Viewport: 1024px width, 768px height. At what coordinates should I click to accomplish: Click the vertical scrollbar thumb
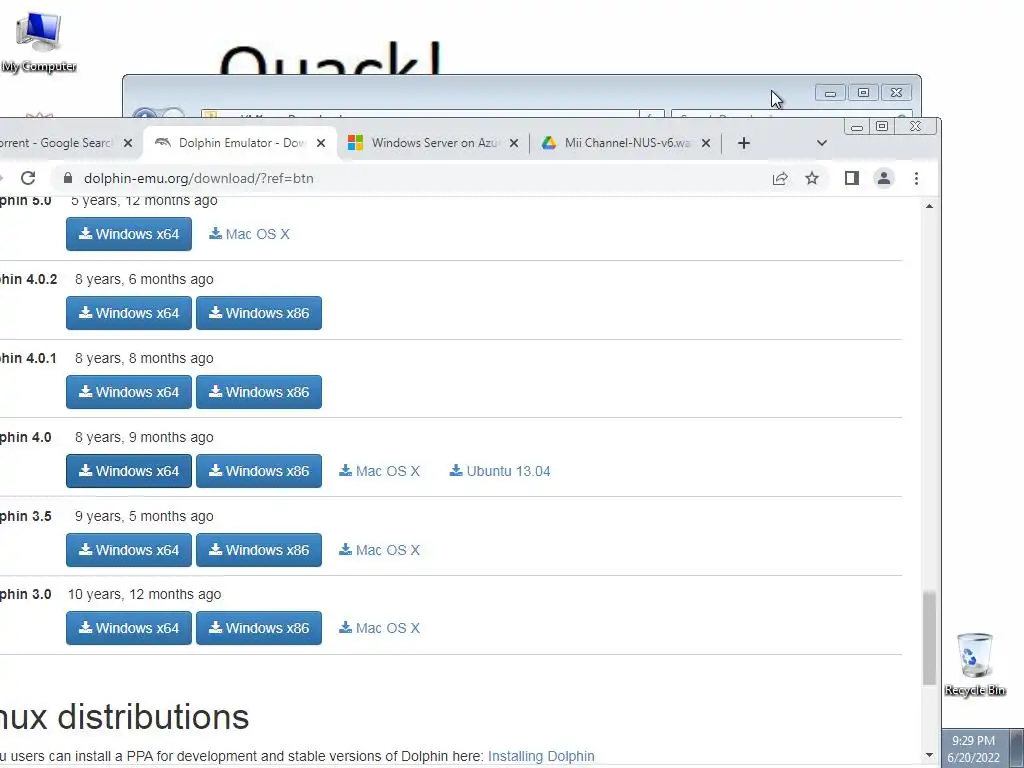point(929,638)
